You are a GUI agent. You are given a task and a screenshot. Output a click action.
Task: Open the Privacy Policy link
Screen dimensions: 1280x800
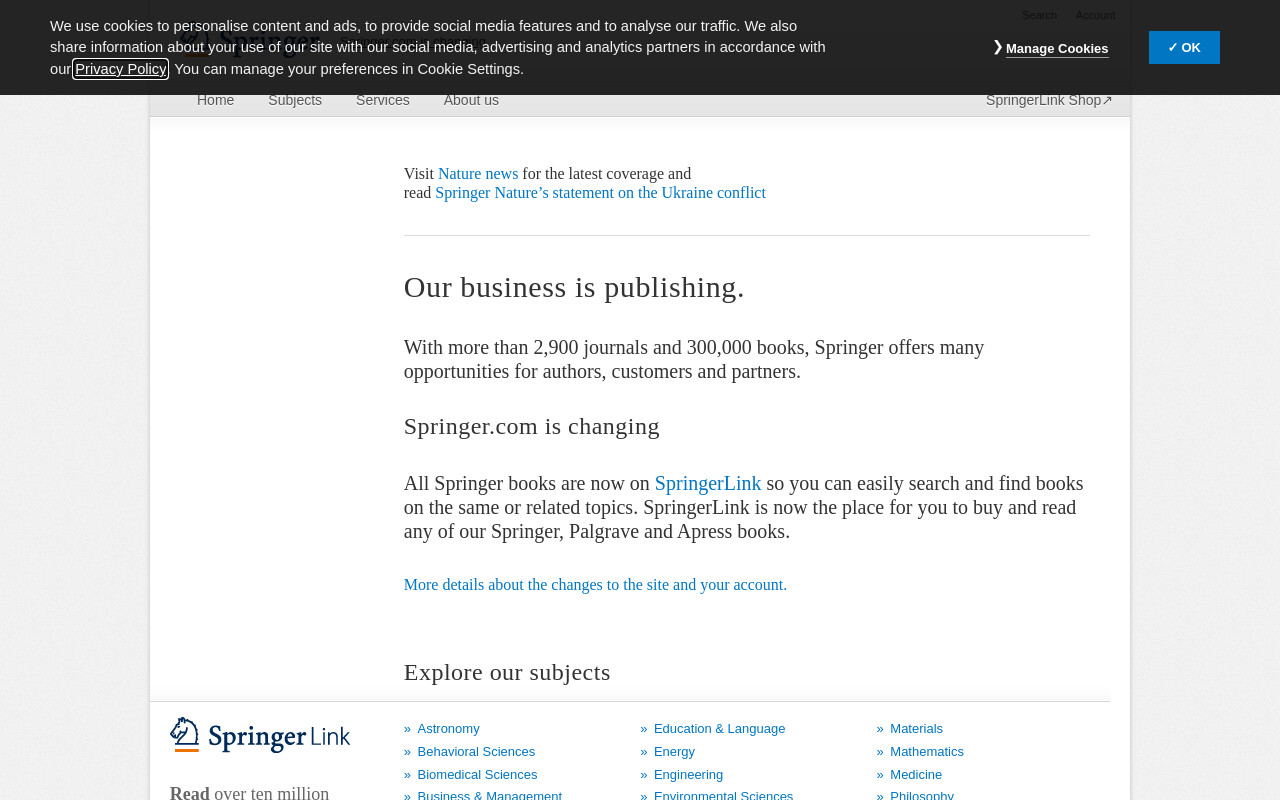121,69
